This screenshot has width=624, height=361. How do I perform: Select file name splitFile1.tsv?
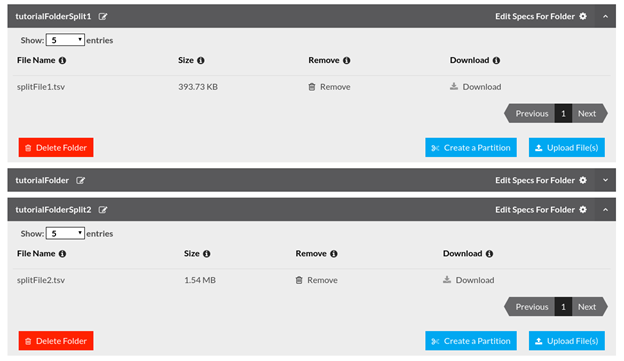coord(41,87)
